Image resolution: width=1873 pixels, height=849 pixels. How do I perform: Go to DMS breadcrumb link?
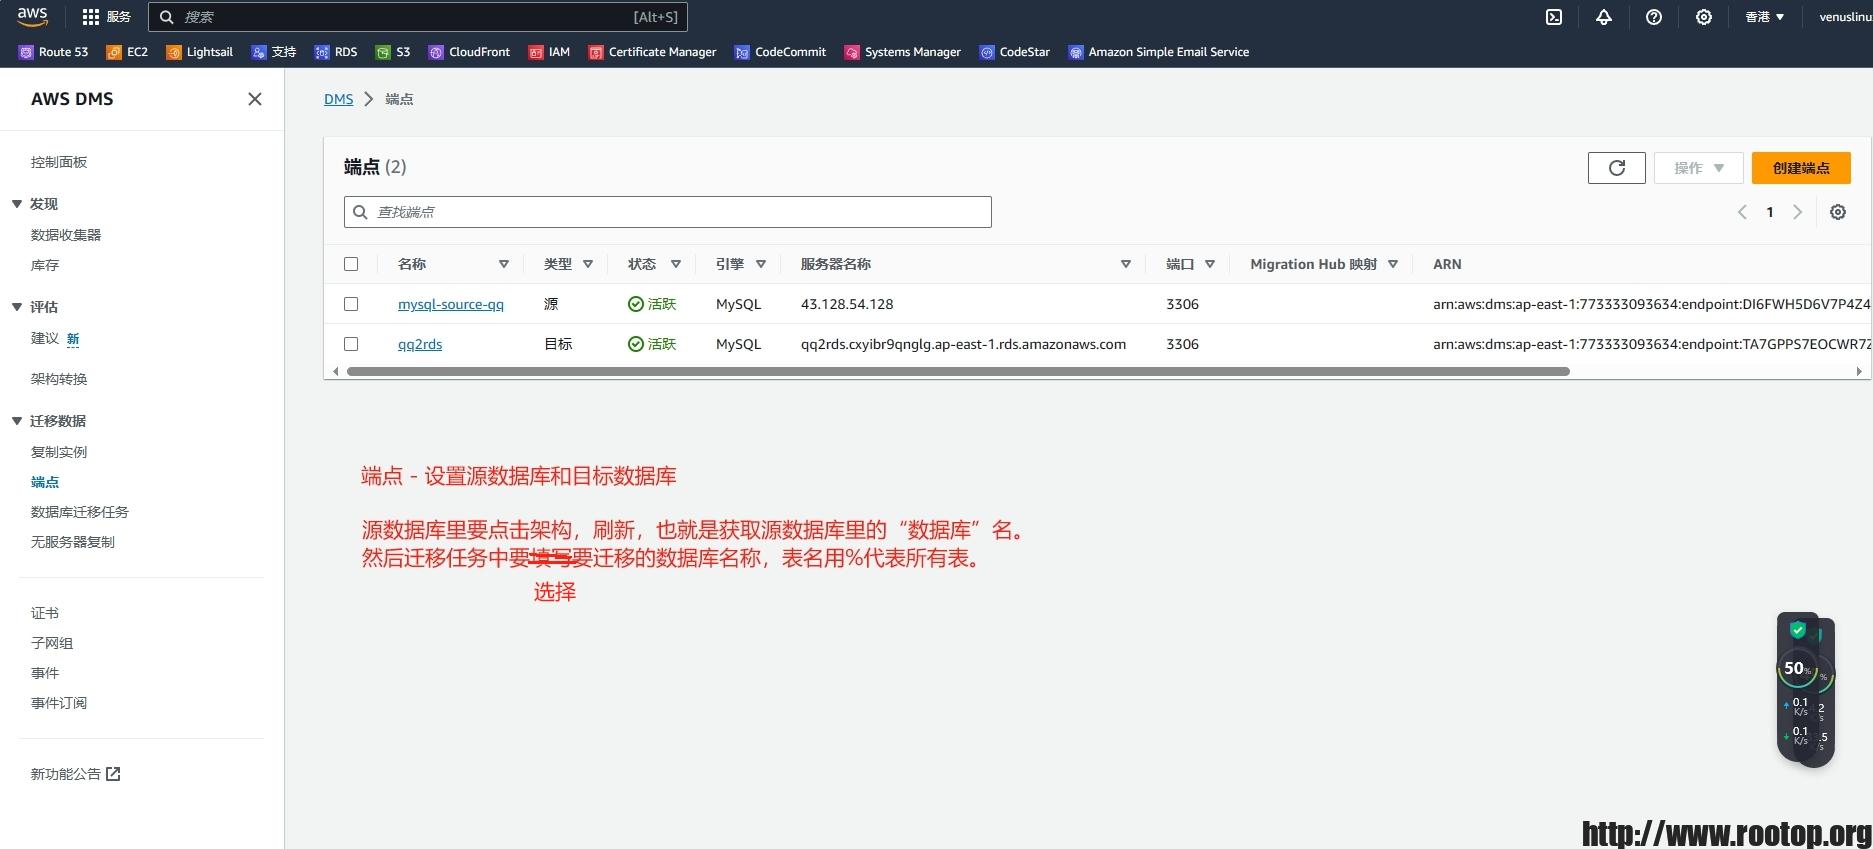[x=338, y=99]
